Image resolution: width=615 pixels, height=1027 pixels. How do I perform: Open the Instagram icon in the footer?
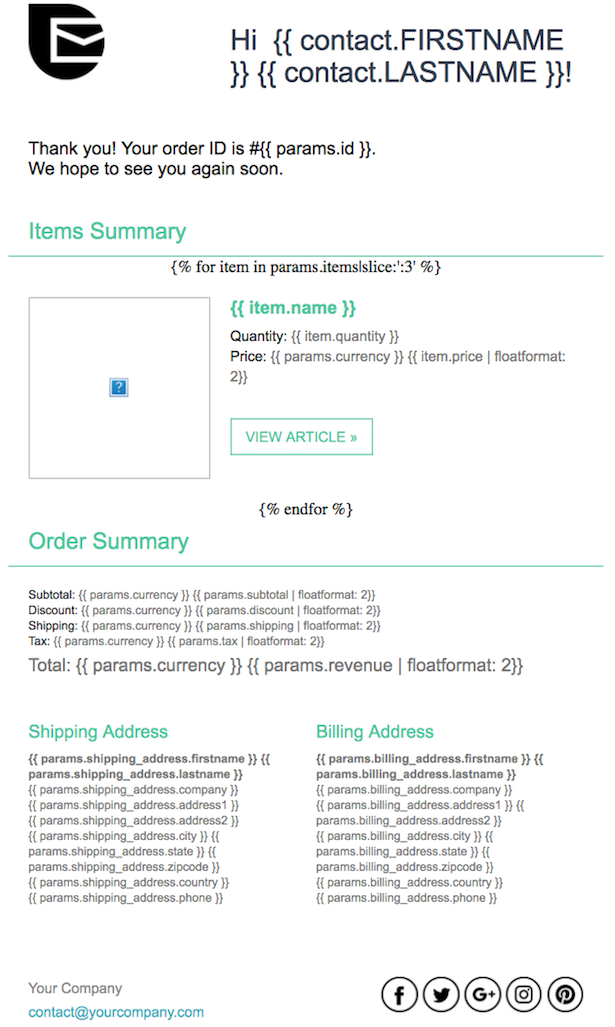click(523, 994)
